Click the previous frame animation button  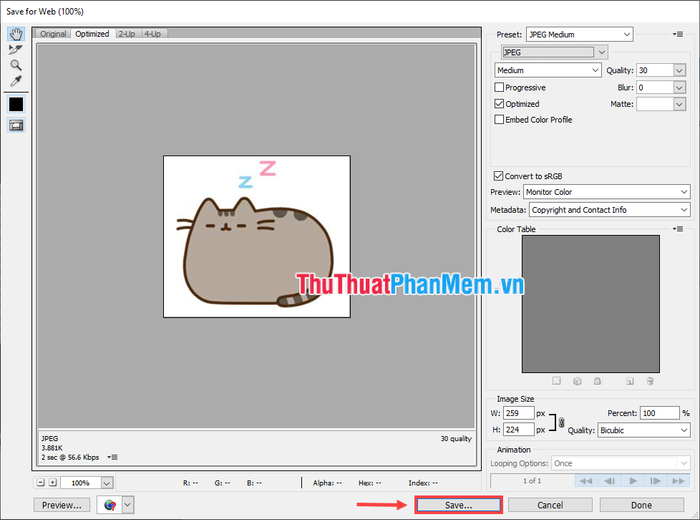tap(609, 481)
